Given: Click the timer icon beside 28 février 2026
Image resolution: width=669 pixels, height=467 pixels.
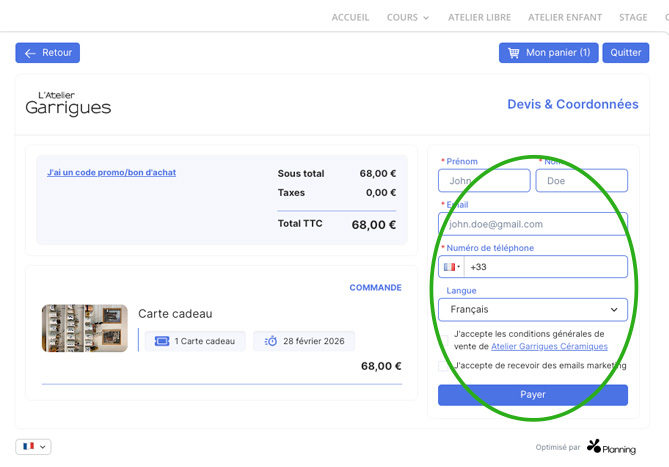Looking at the screenshot, I should tap(271, 341).
